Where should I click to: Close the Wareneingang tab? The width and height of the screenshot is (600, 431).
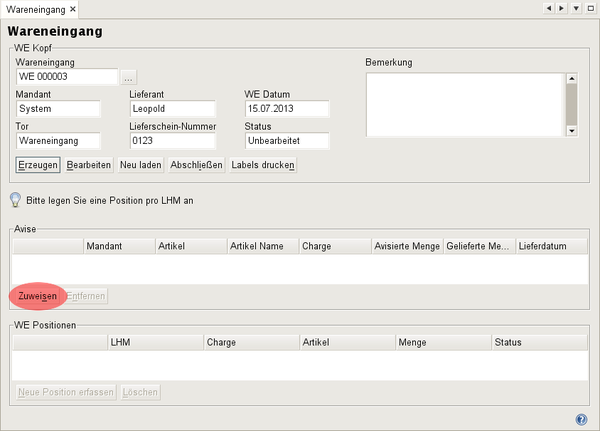[73, 9]
